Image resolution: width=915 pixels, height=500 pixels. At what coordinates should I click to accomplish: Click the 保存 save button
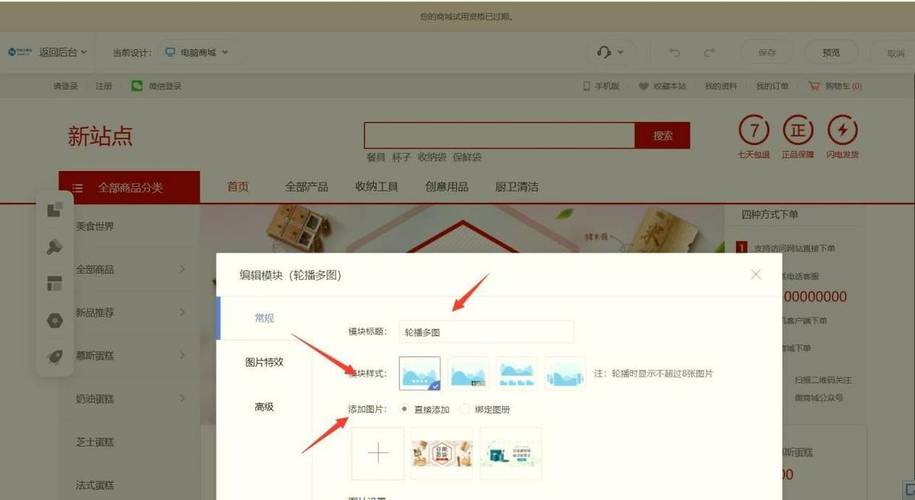[767, 52]
